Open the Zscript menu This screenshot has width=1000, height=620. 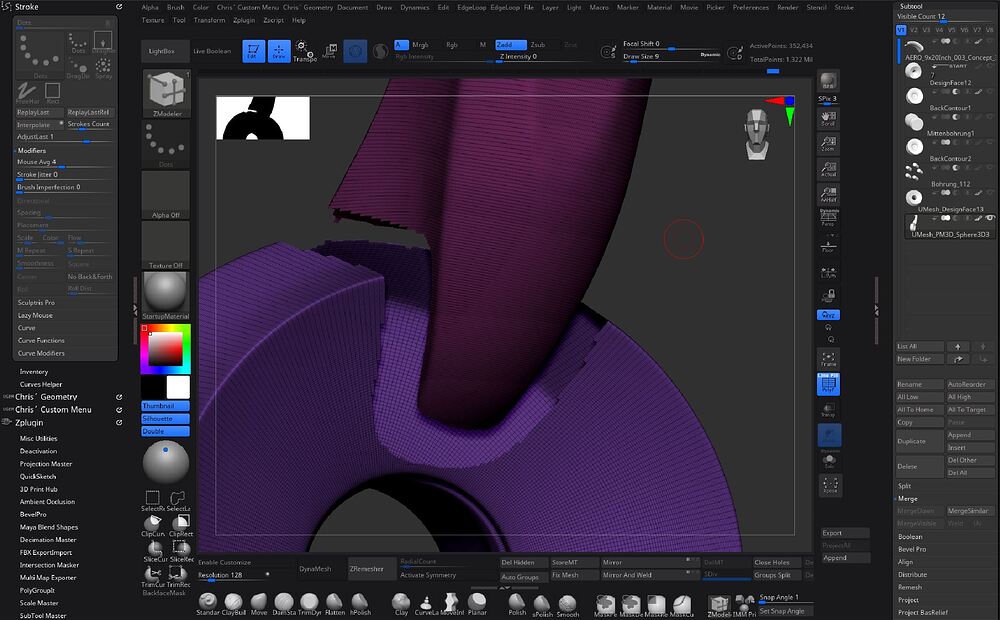click(x=274, y=20)
